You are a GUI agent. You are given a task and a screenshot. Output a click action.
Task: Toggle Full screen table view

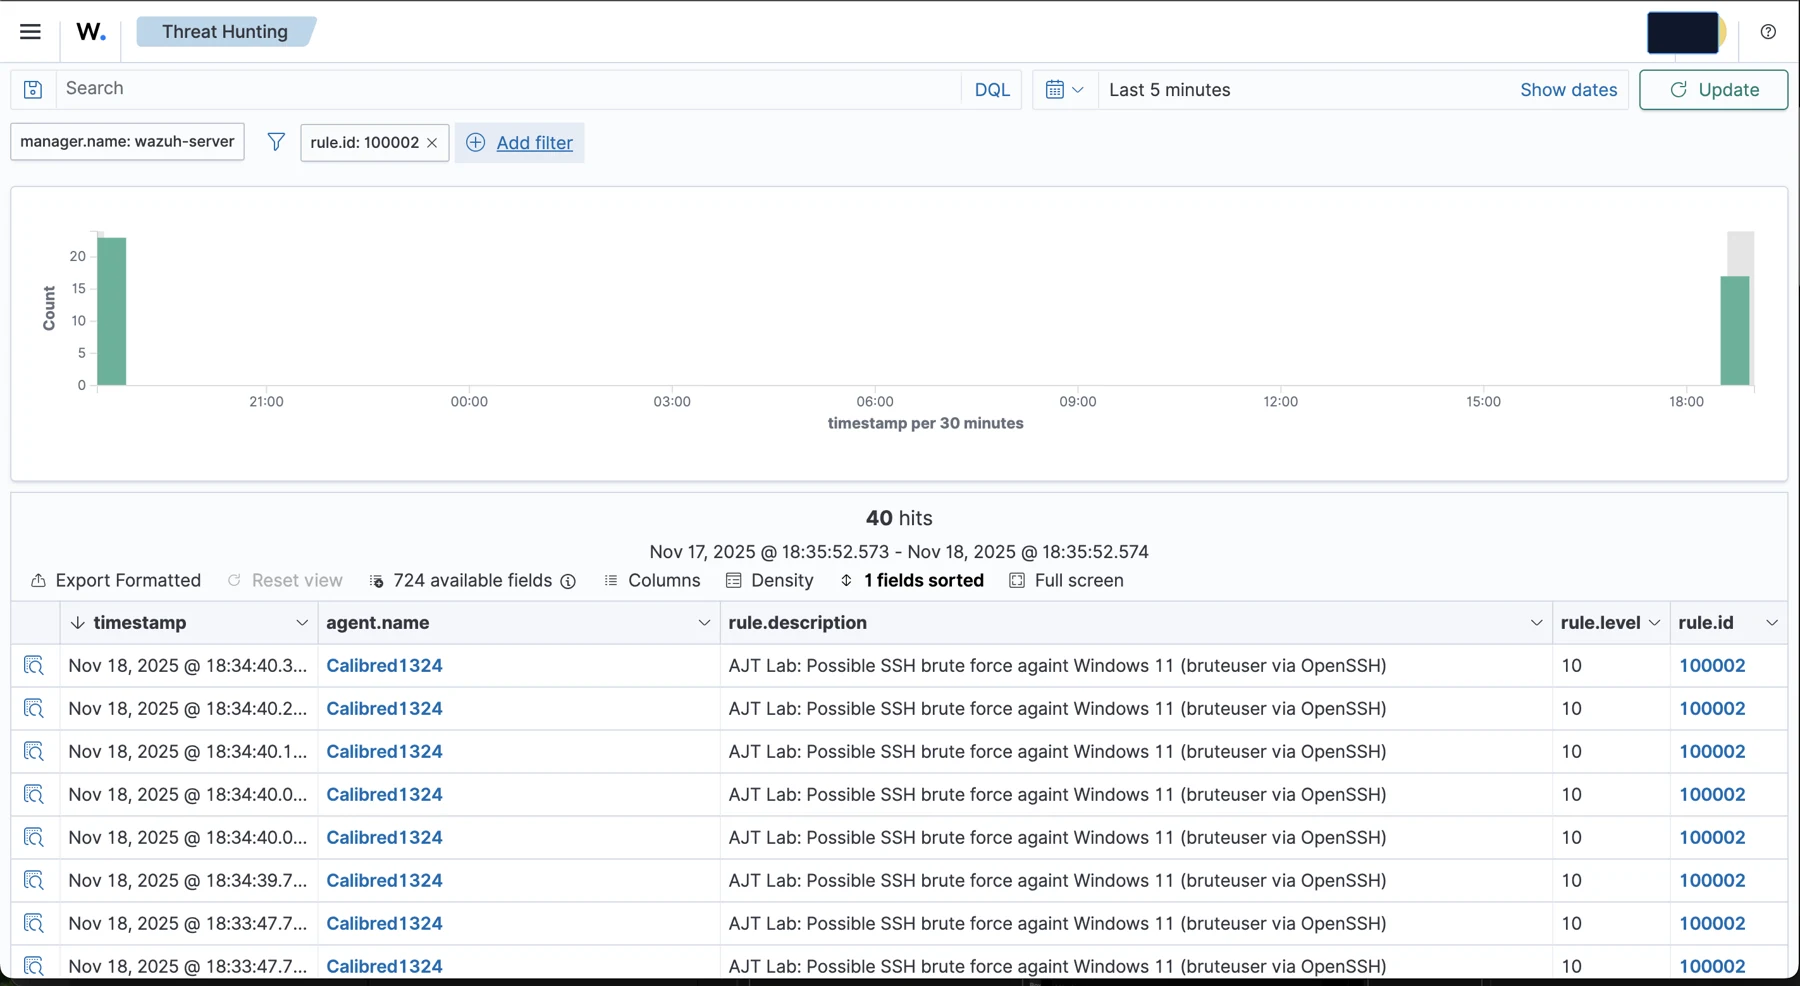pos(1066,581)
